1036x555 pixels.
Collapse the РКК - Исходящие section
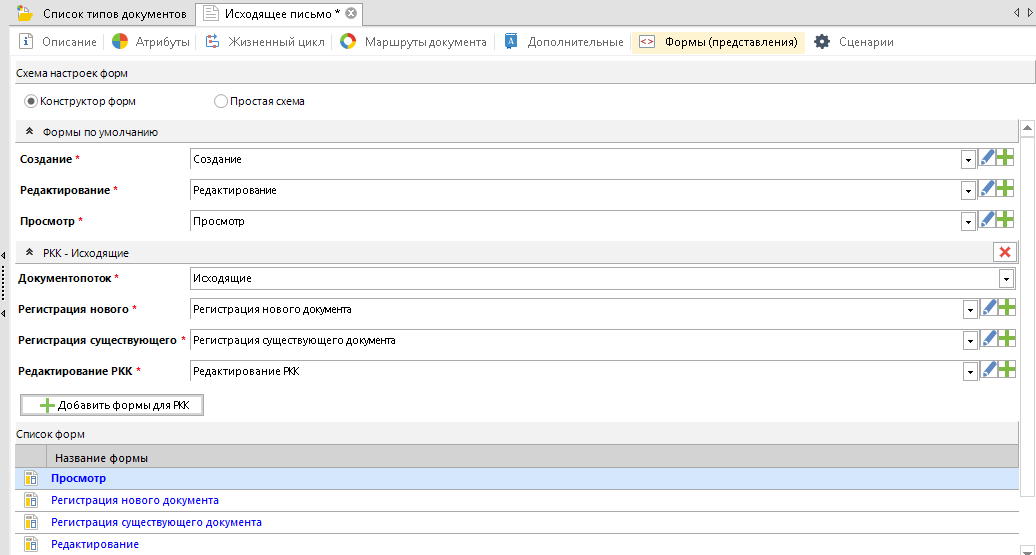point(30,253)
